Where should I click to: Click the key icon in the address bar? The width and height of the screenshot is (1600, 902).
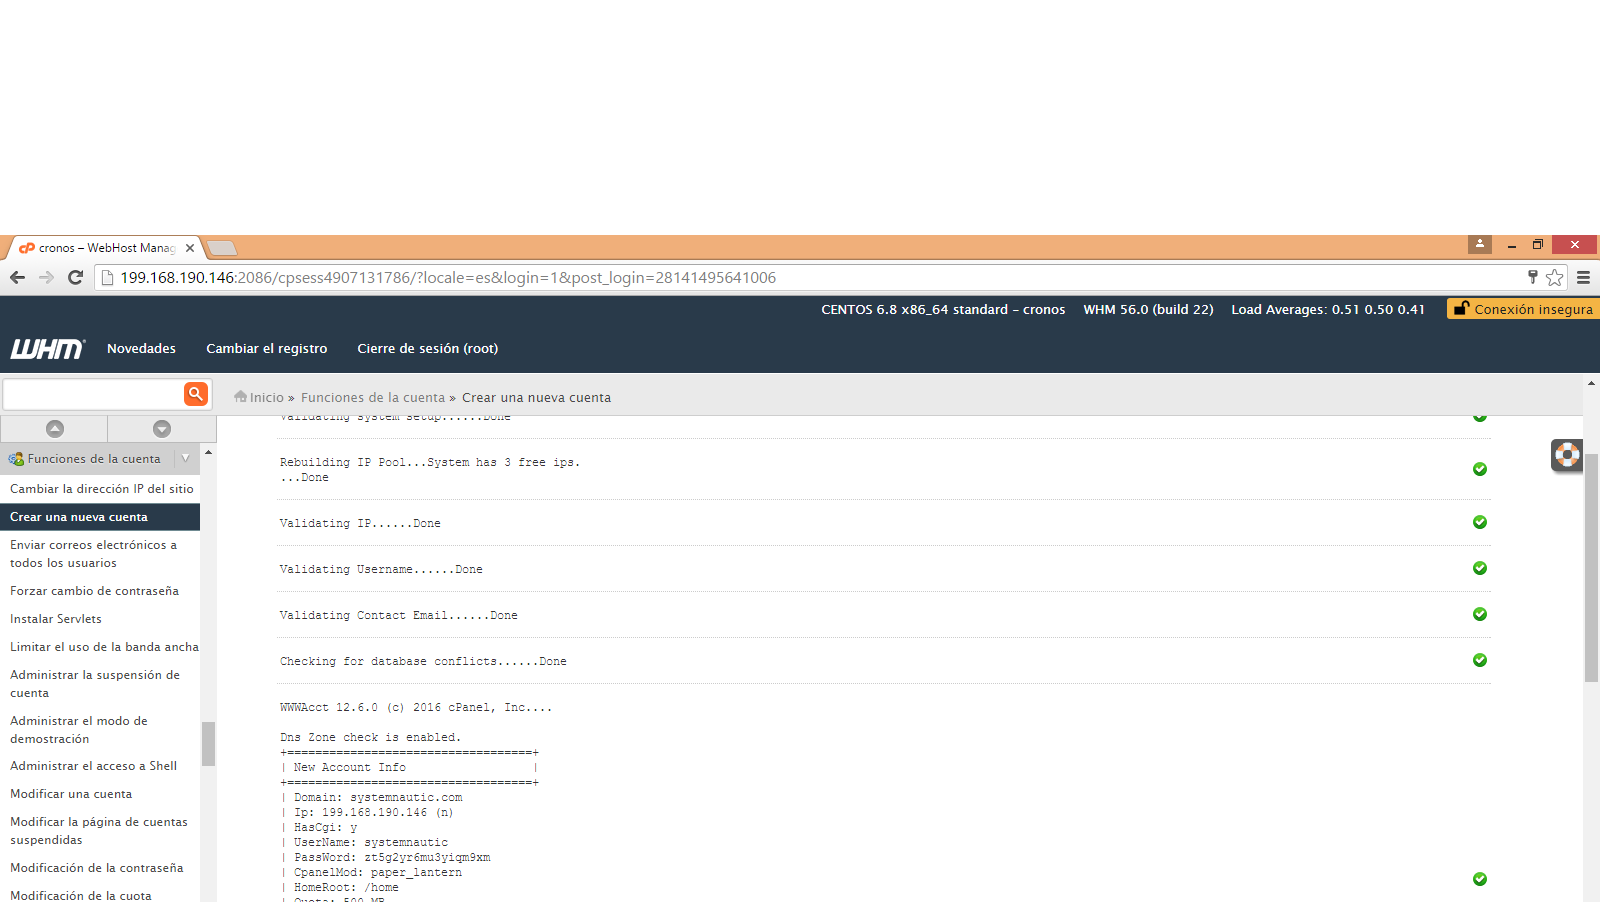1532,278
